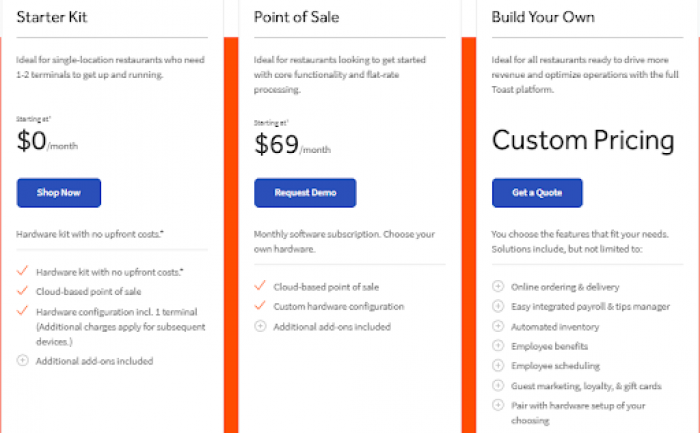Click checkmark beside Custom hardware configuration

(260, 305)
